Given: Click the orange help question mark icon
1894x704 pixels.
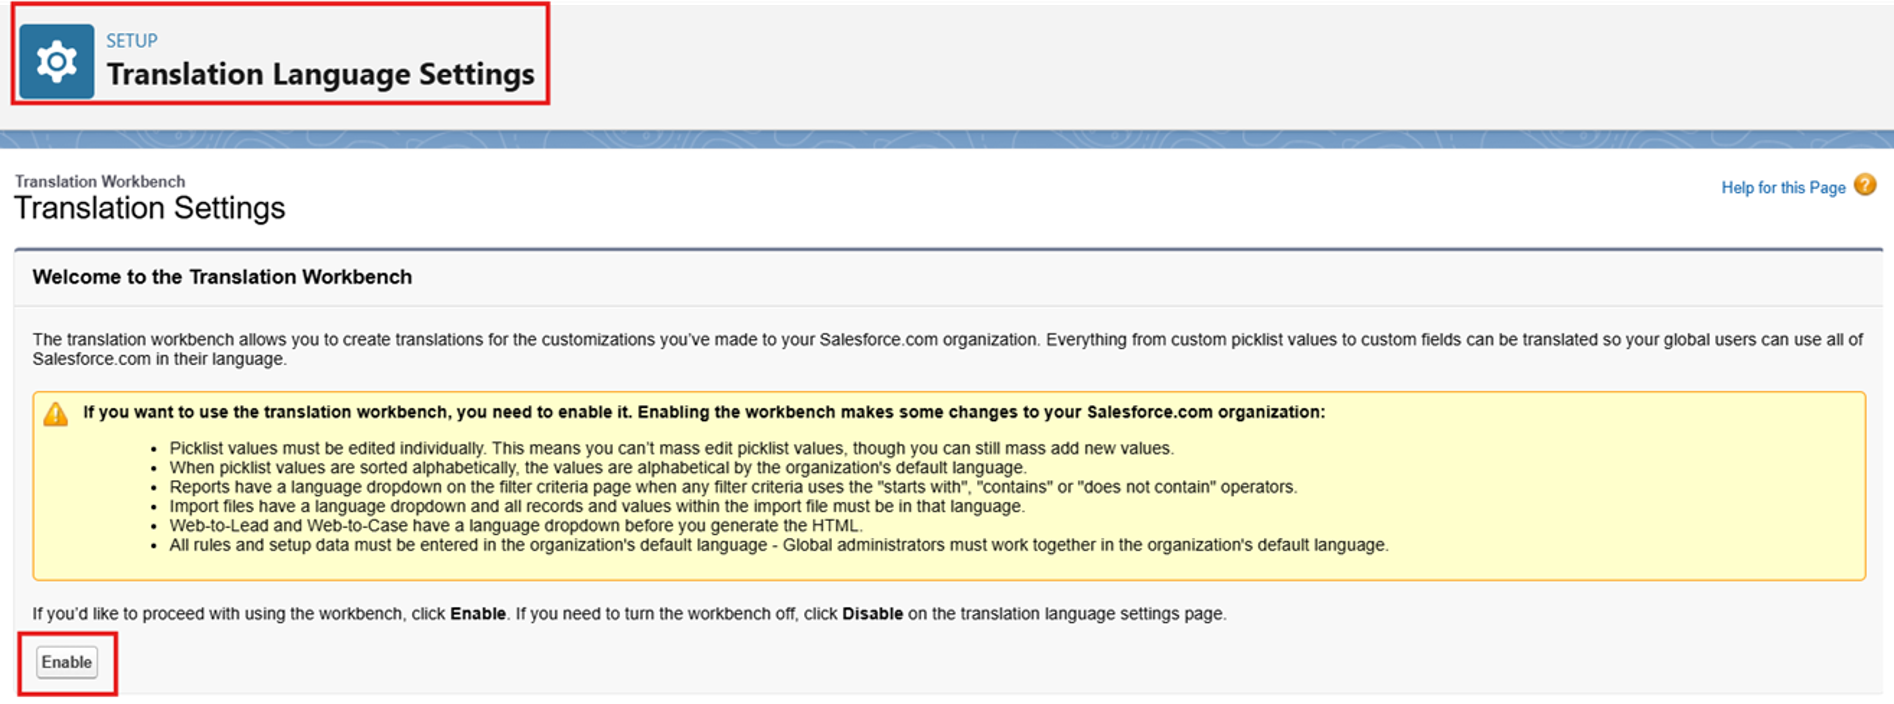Looking at the screenshot, I should pyautogui.click(x=1865, y=185).
